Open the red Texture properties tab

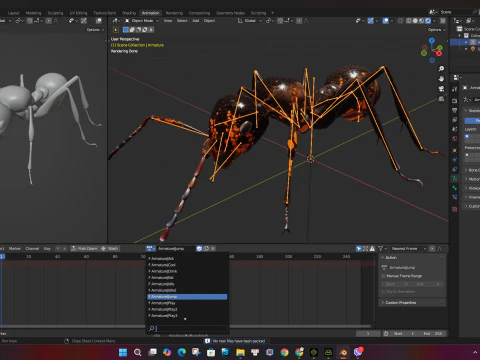(455, 209)
